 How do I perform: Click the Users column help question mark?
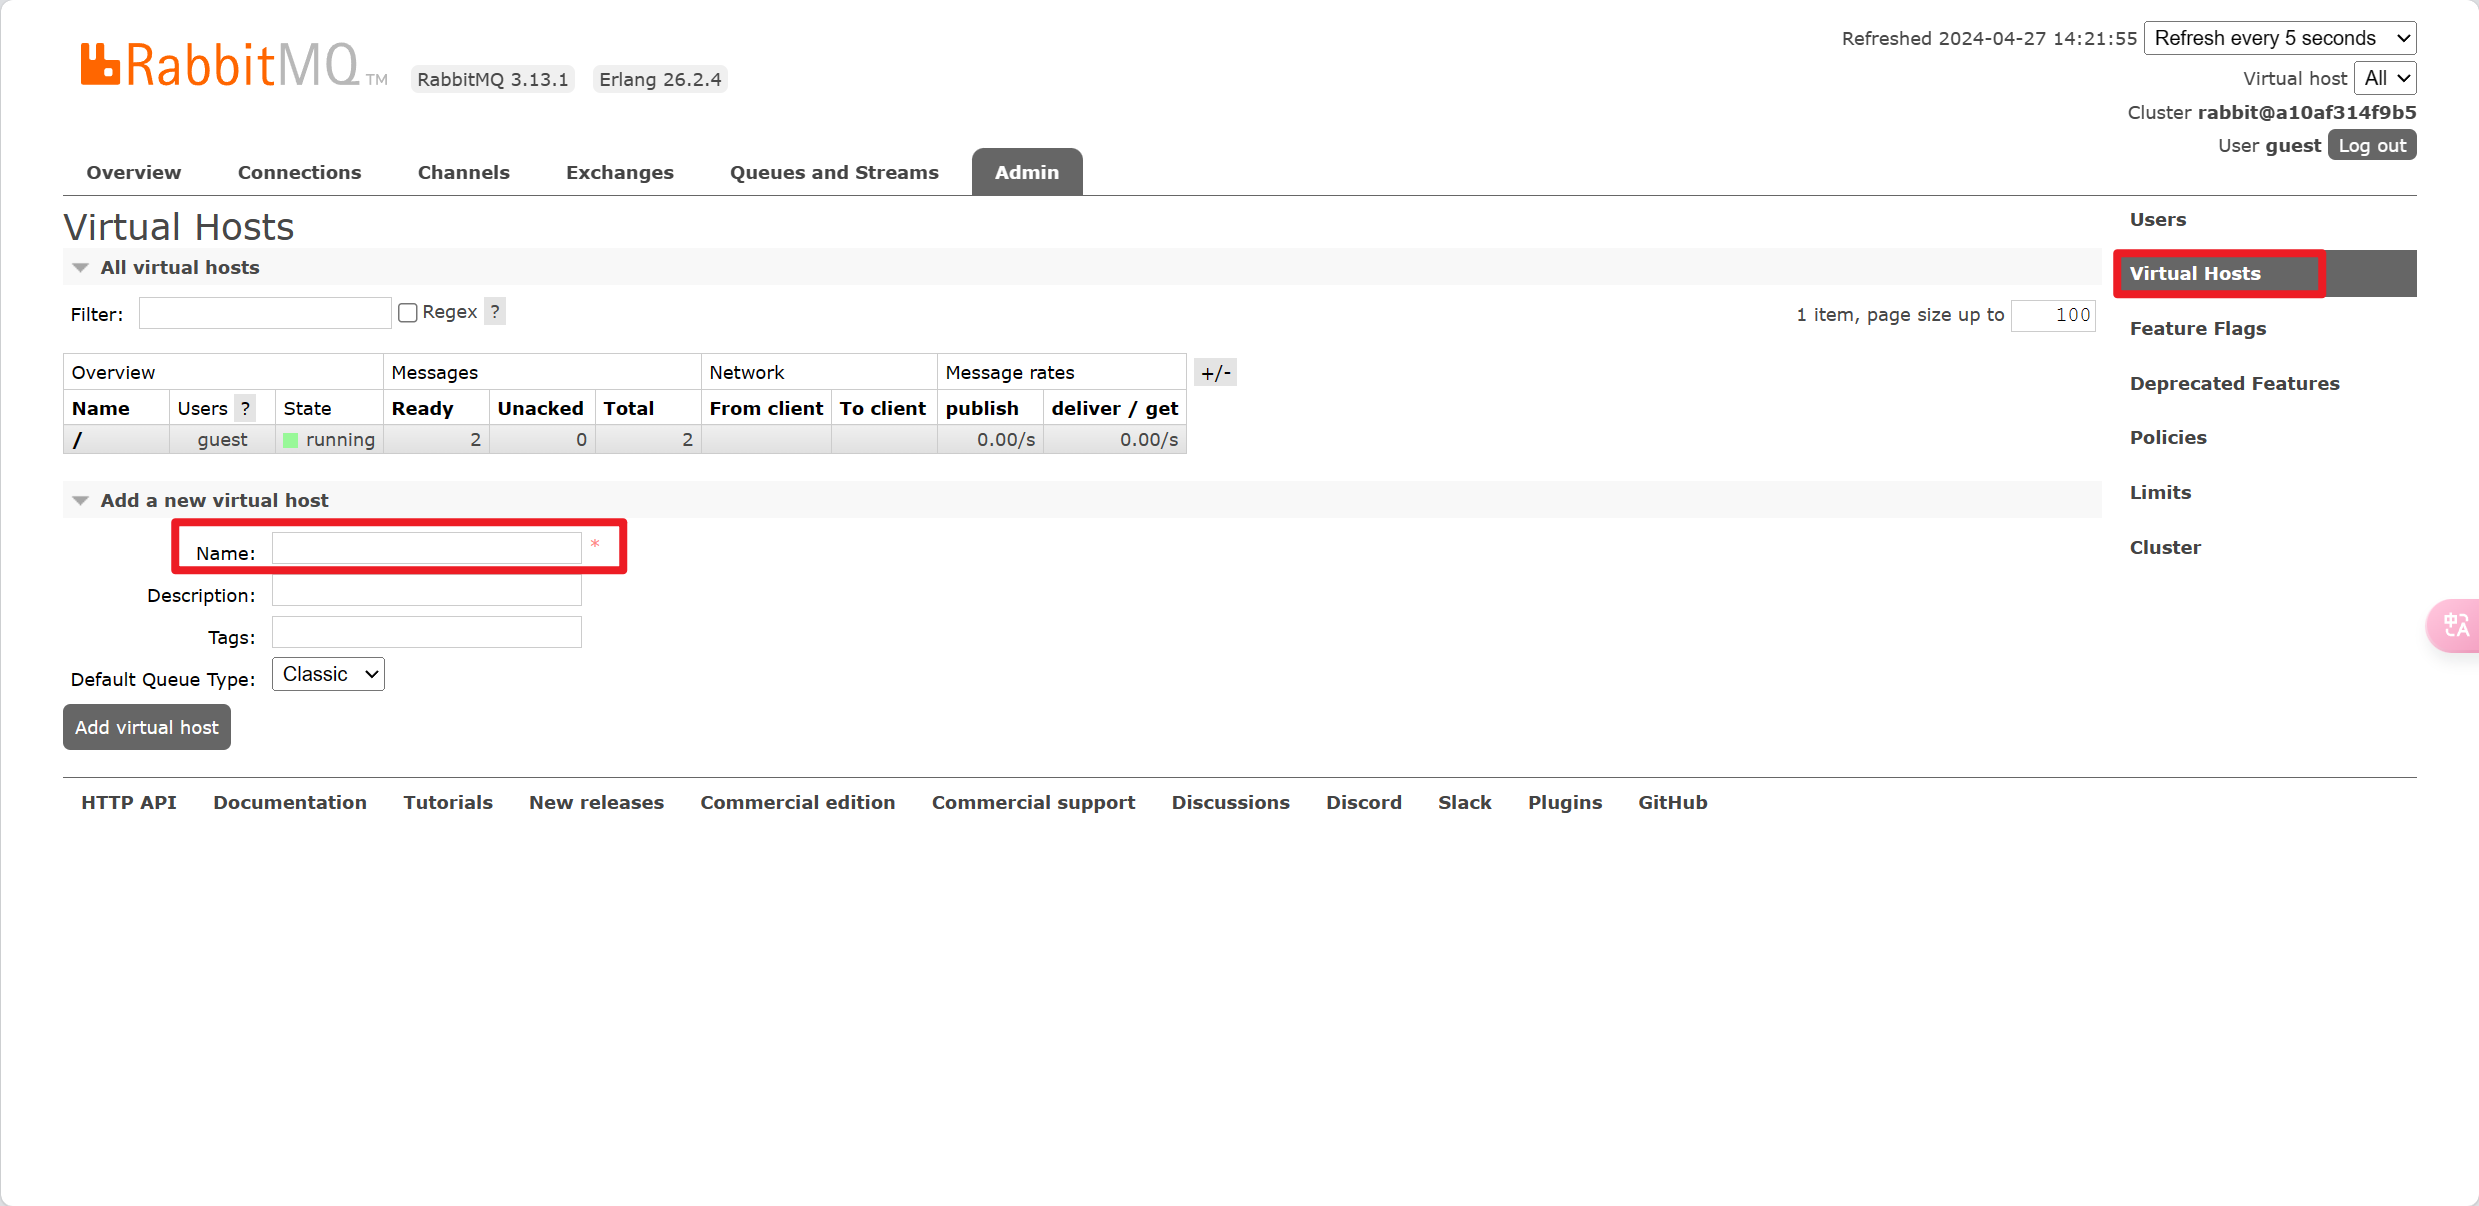click(245, 408)
